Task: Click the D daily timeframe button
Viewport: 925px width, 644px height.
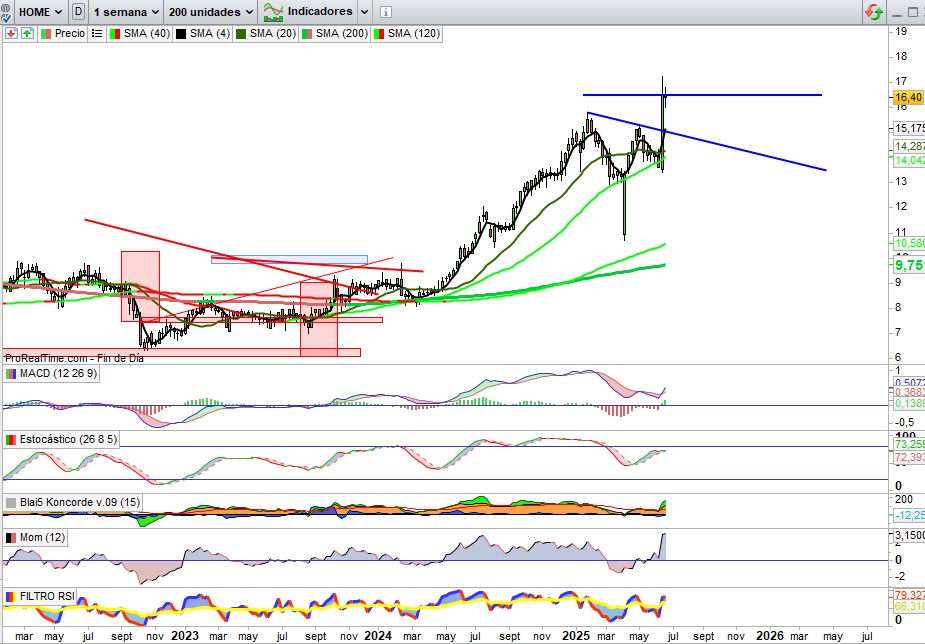Action: 79,12
